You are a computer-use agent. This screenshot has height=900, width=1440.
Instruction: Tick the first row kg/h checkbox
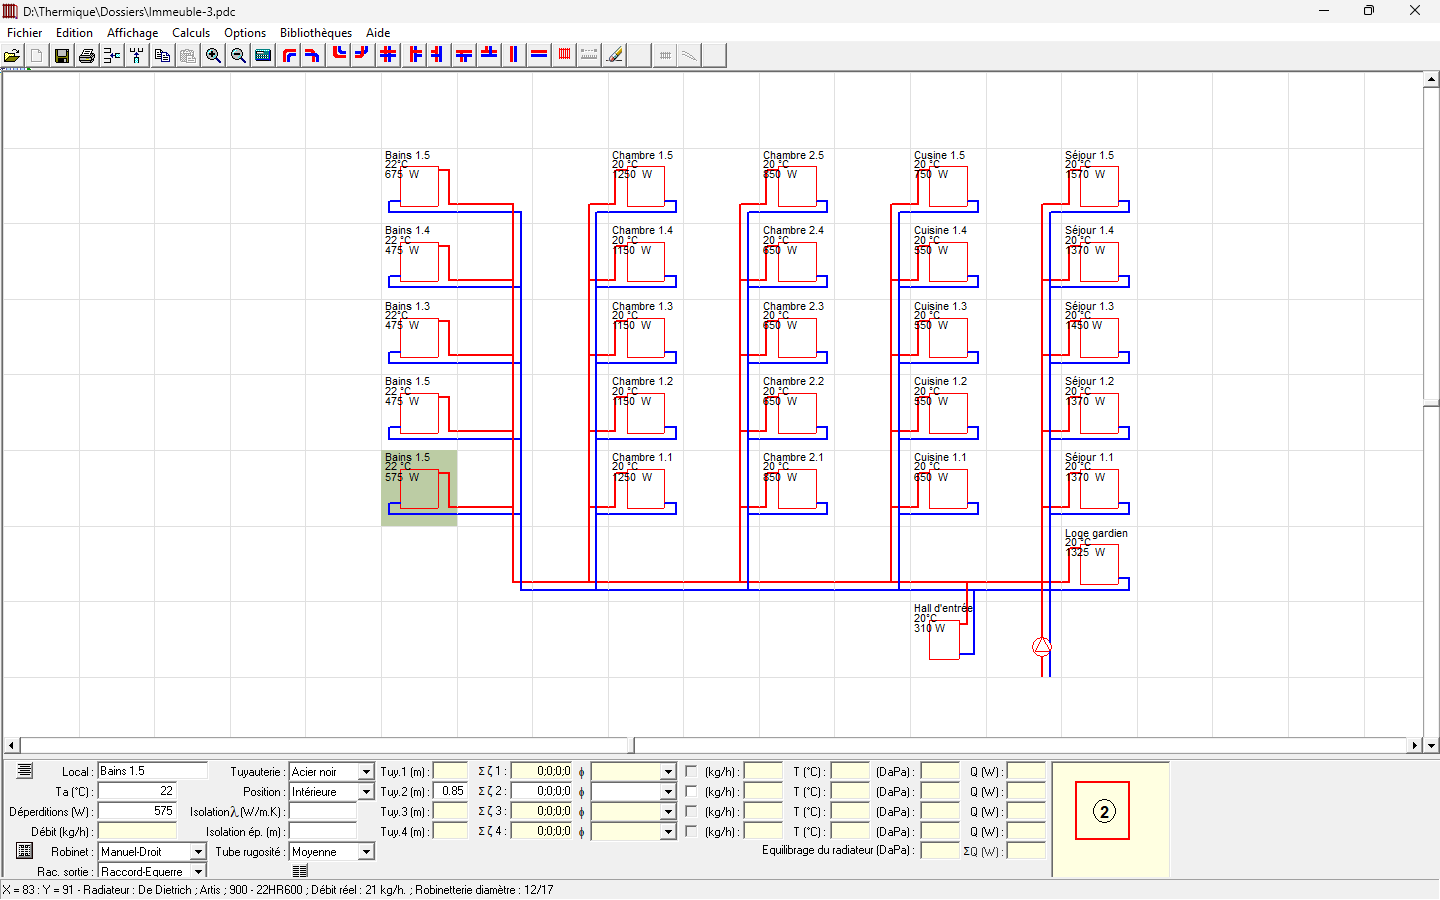tap(691, 772)
